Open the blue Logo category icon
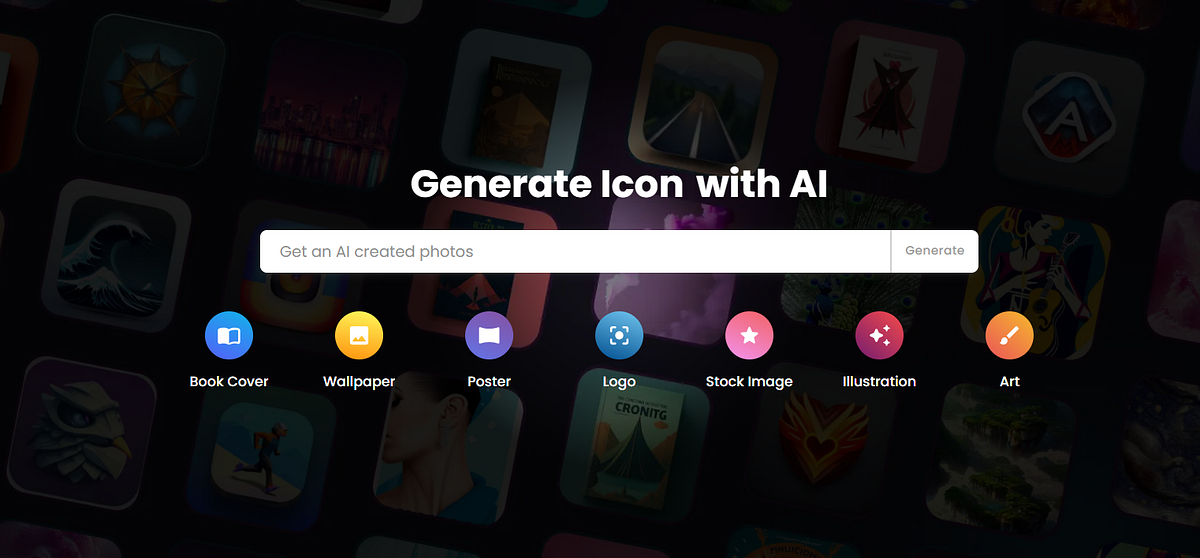This screenshot has height=558, width=1200. 619,336
